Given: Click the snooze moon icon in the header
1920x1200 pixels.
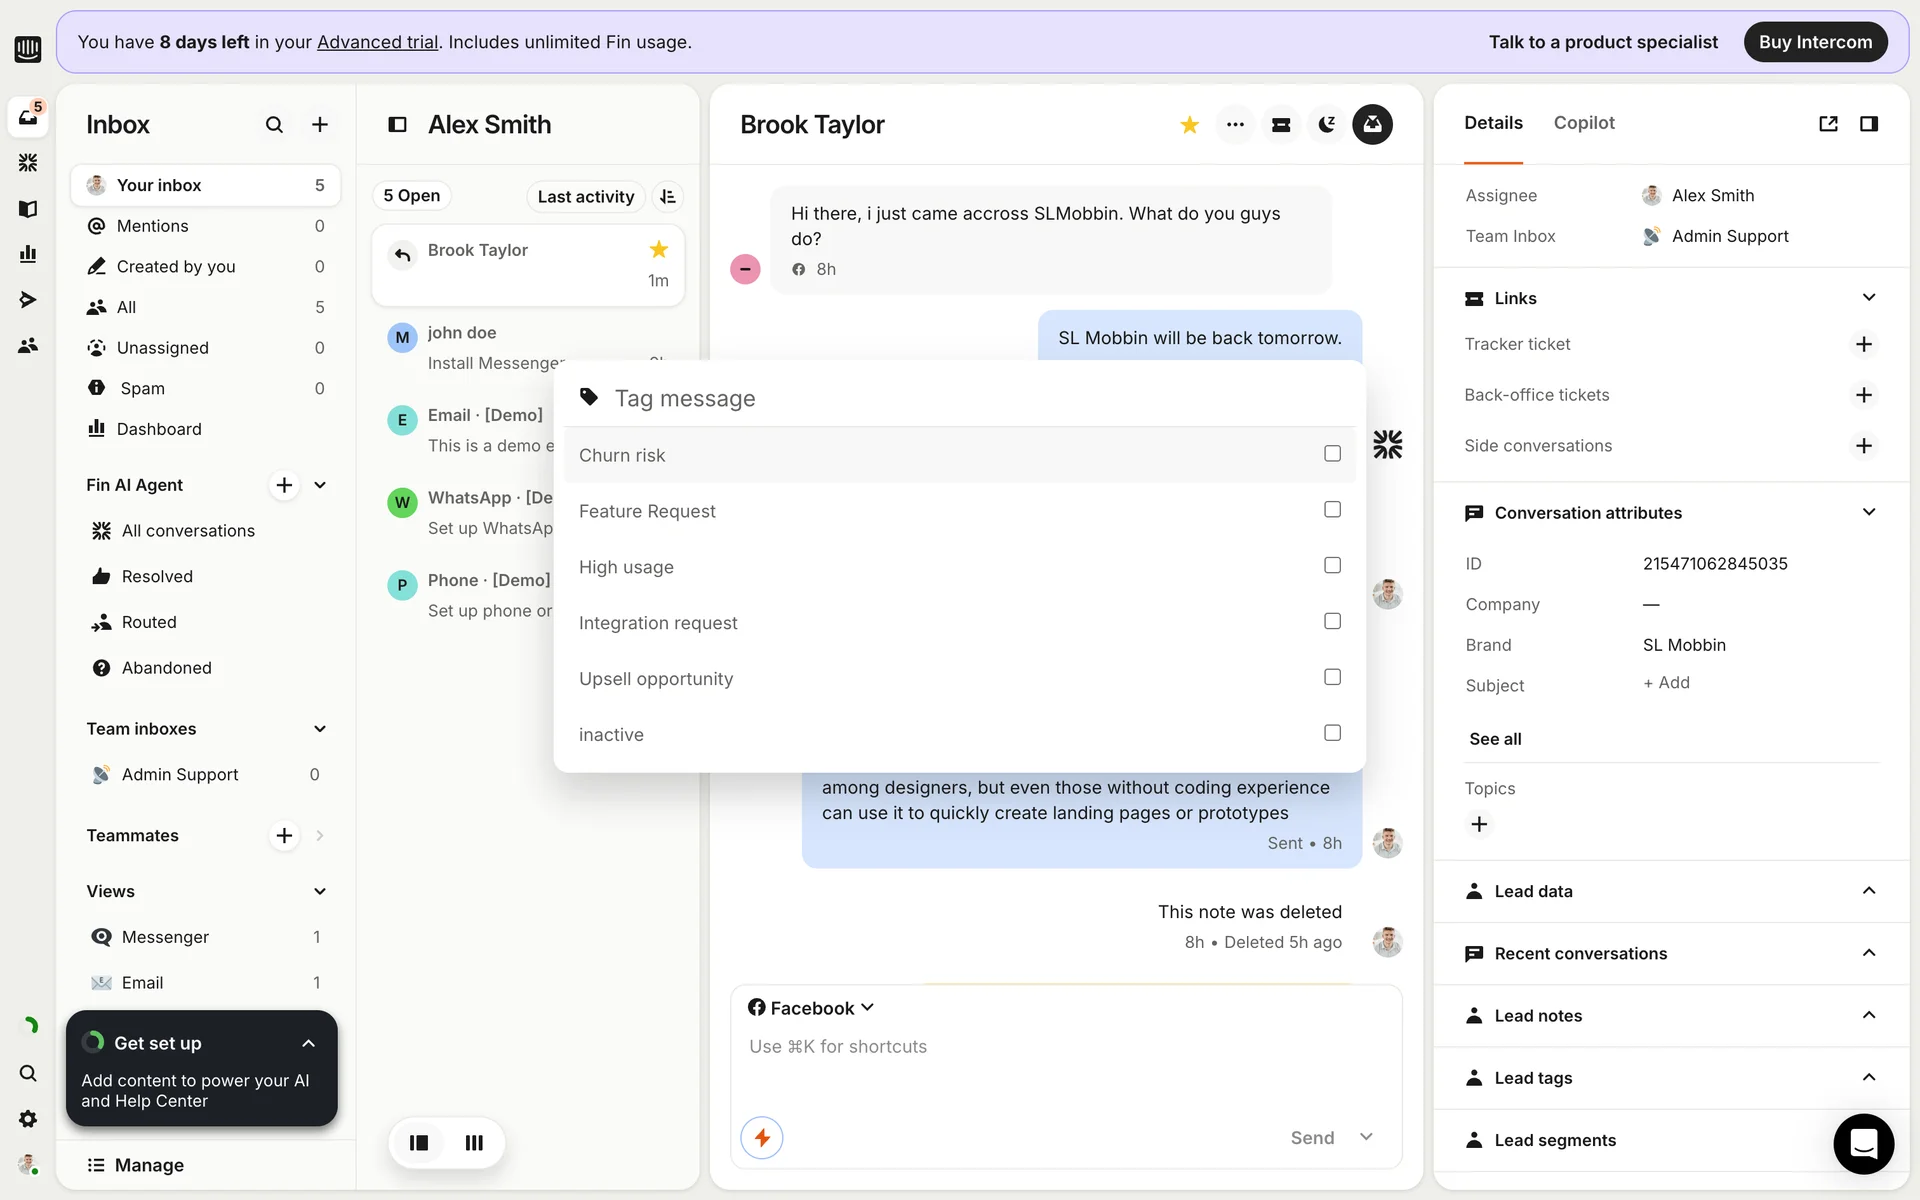Looking at the screenshot, I should click(x=1326, y=125).
